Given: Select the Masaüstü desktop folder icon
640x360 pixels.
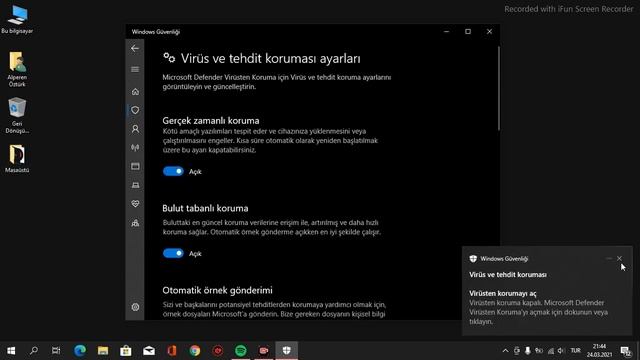Looking at the screenshot, I should (17, 159).
